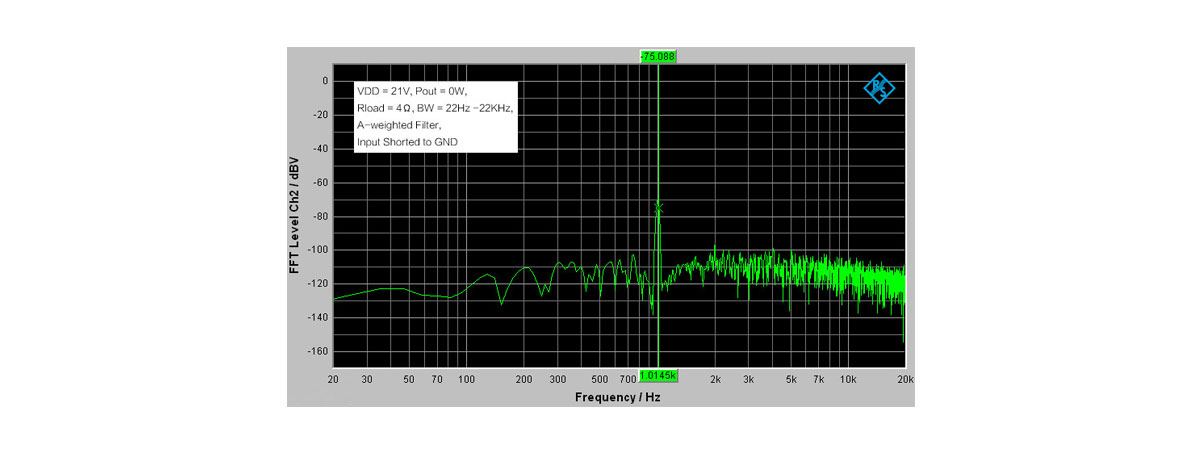Click the -140 tick label on the level axis
Viewport: 1200px width, 450px height.
click(318, 318)
